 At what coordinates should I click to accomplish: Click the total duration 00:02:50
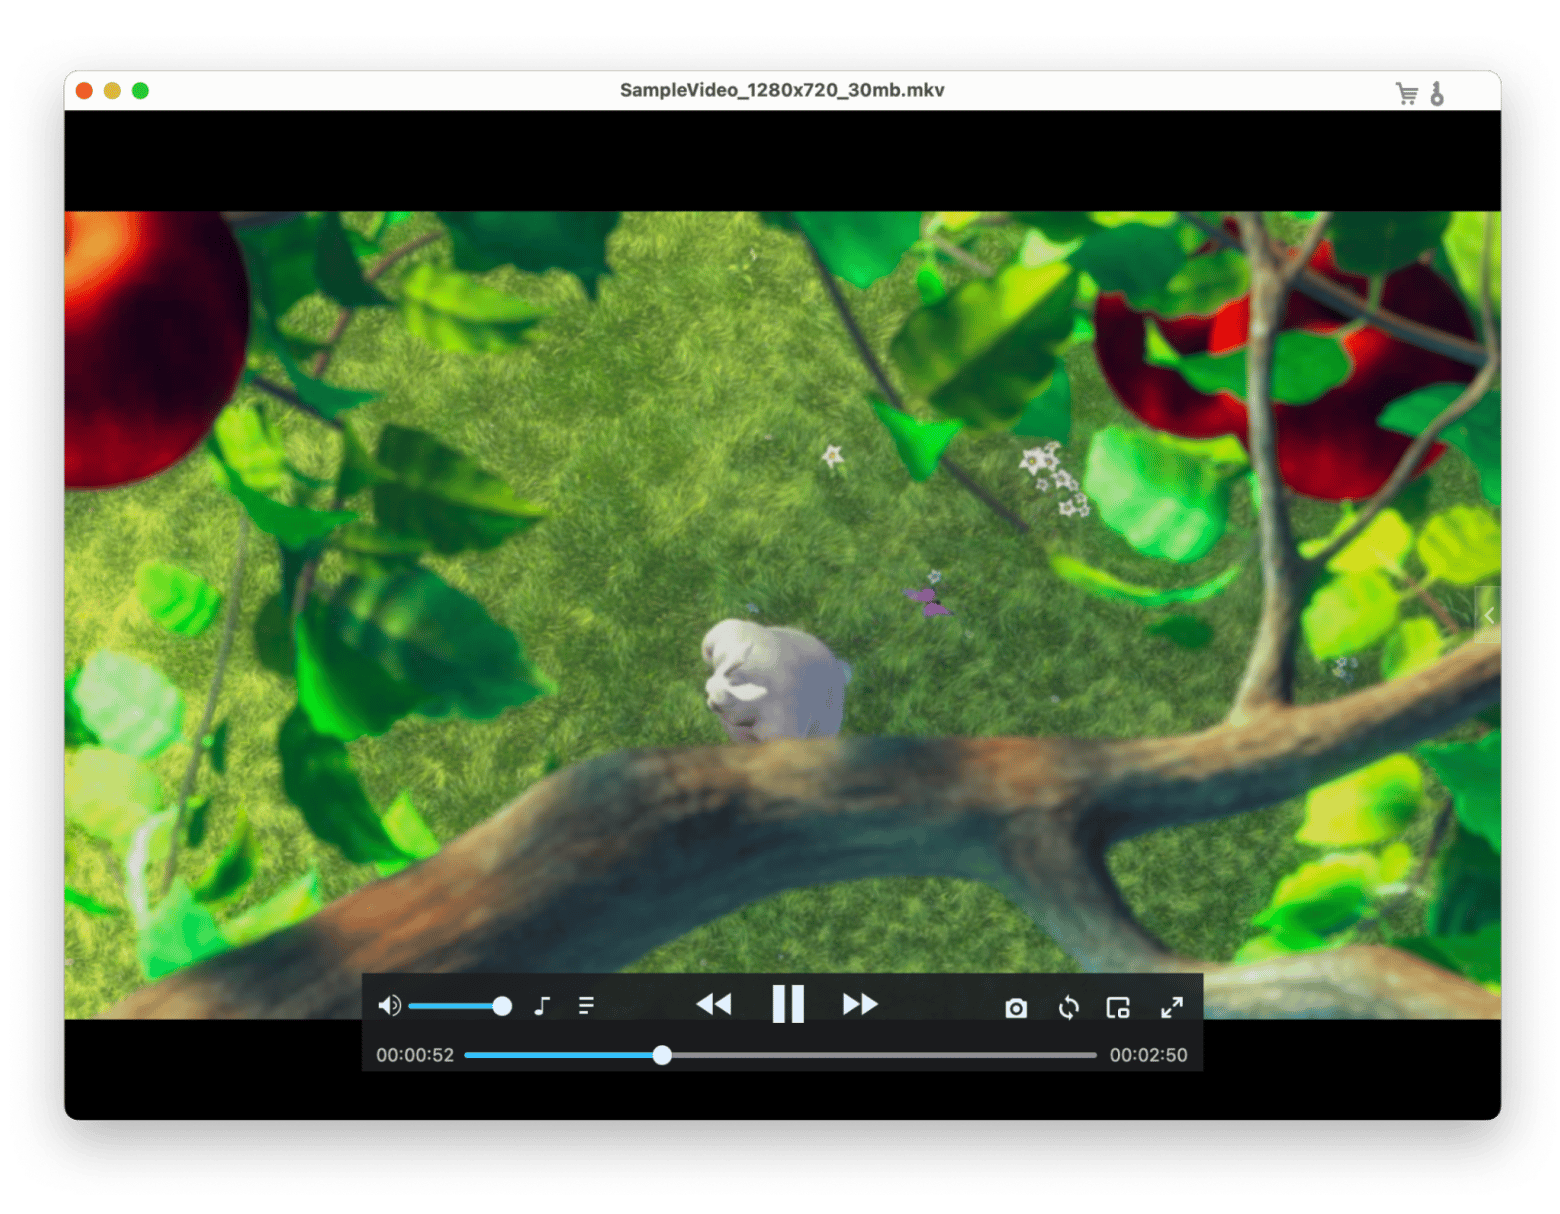(x=1148, y=1055)
